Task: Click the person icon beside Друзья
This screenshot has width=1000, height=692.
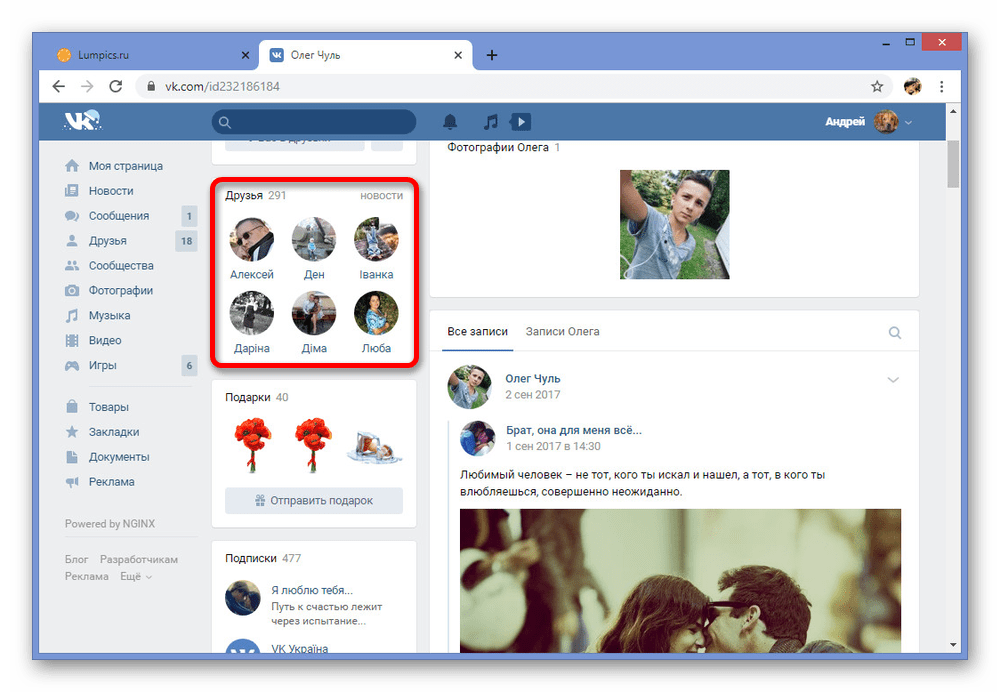Action: point(72,240)
